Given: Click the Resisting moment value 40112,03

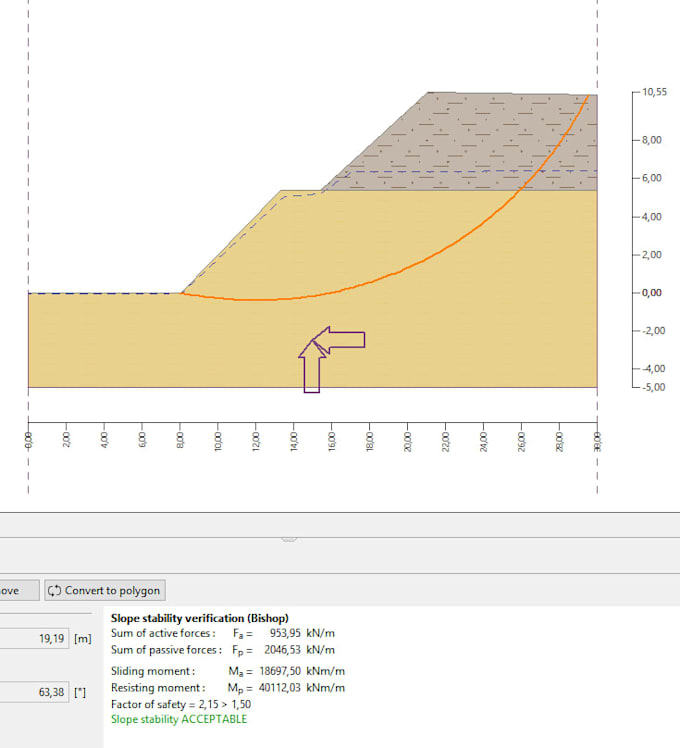Looking at the screenshot, I should (280, 687).
